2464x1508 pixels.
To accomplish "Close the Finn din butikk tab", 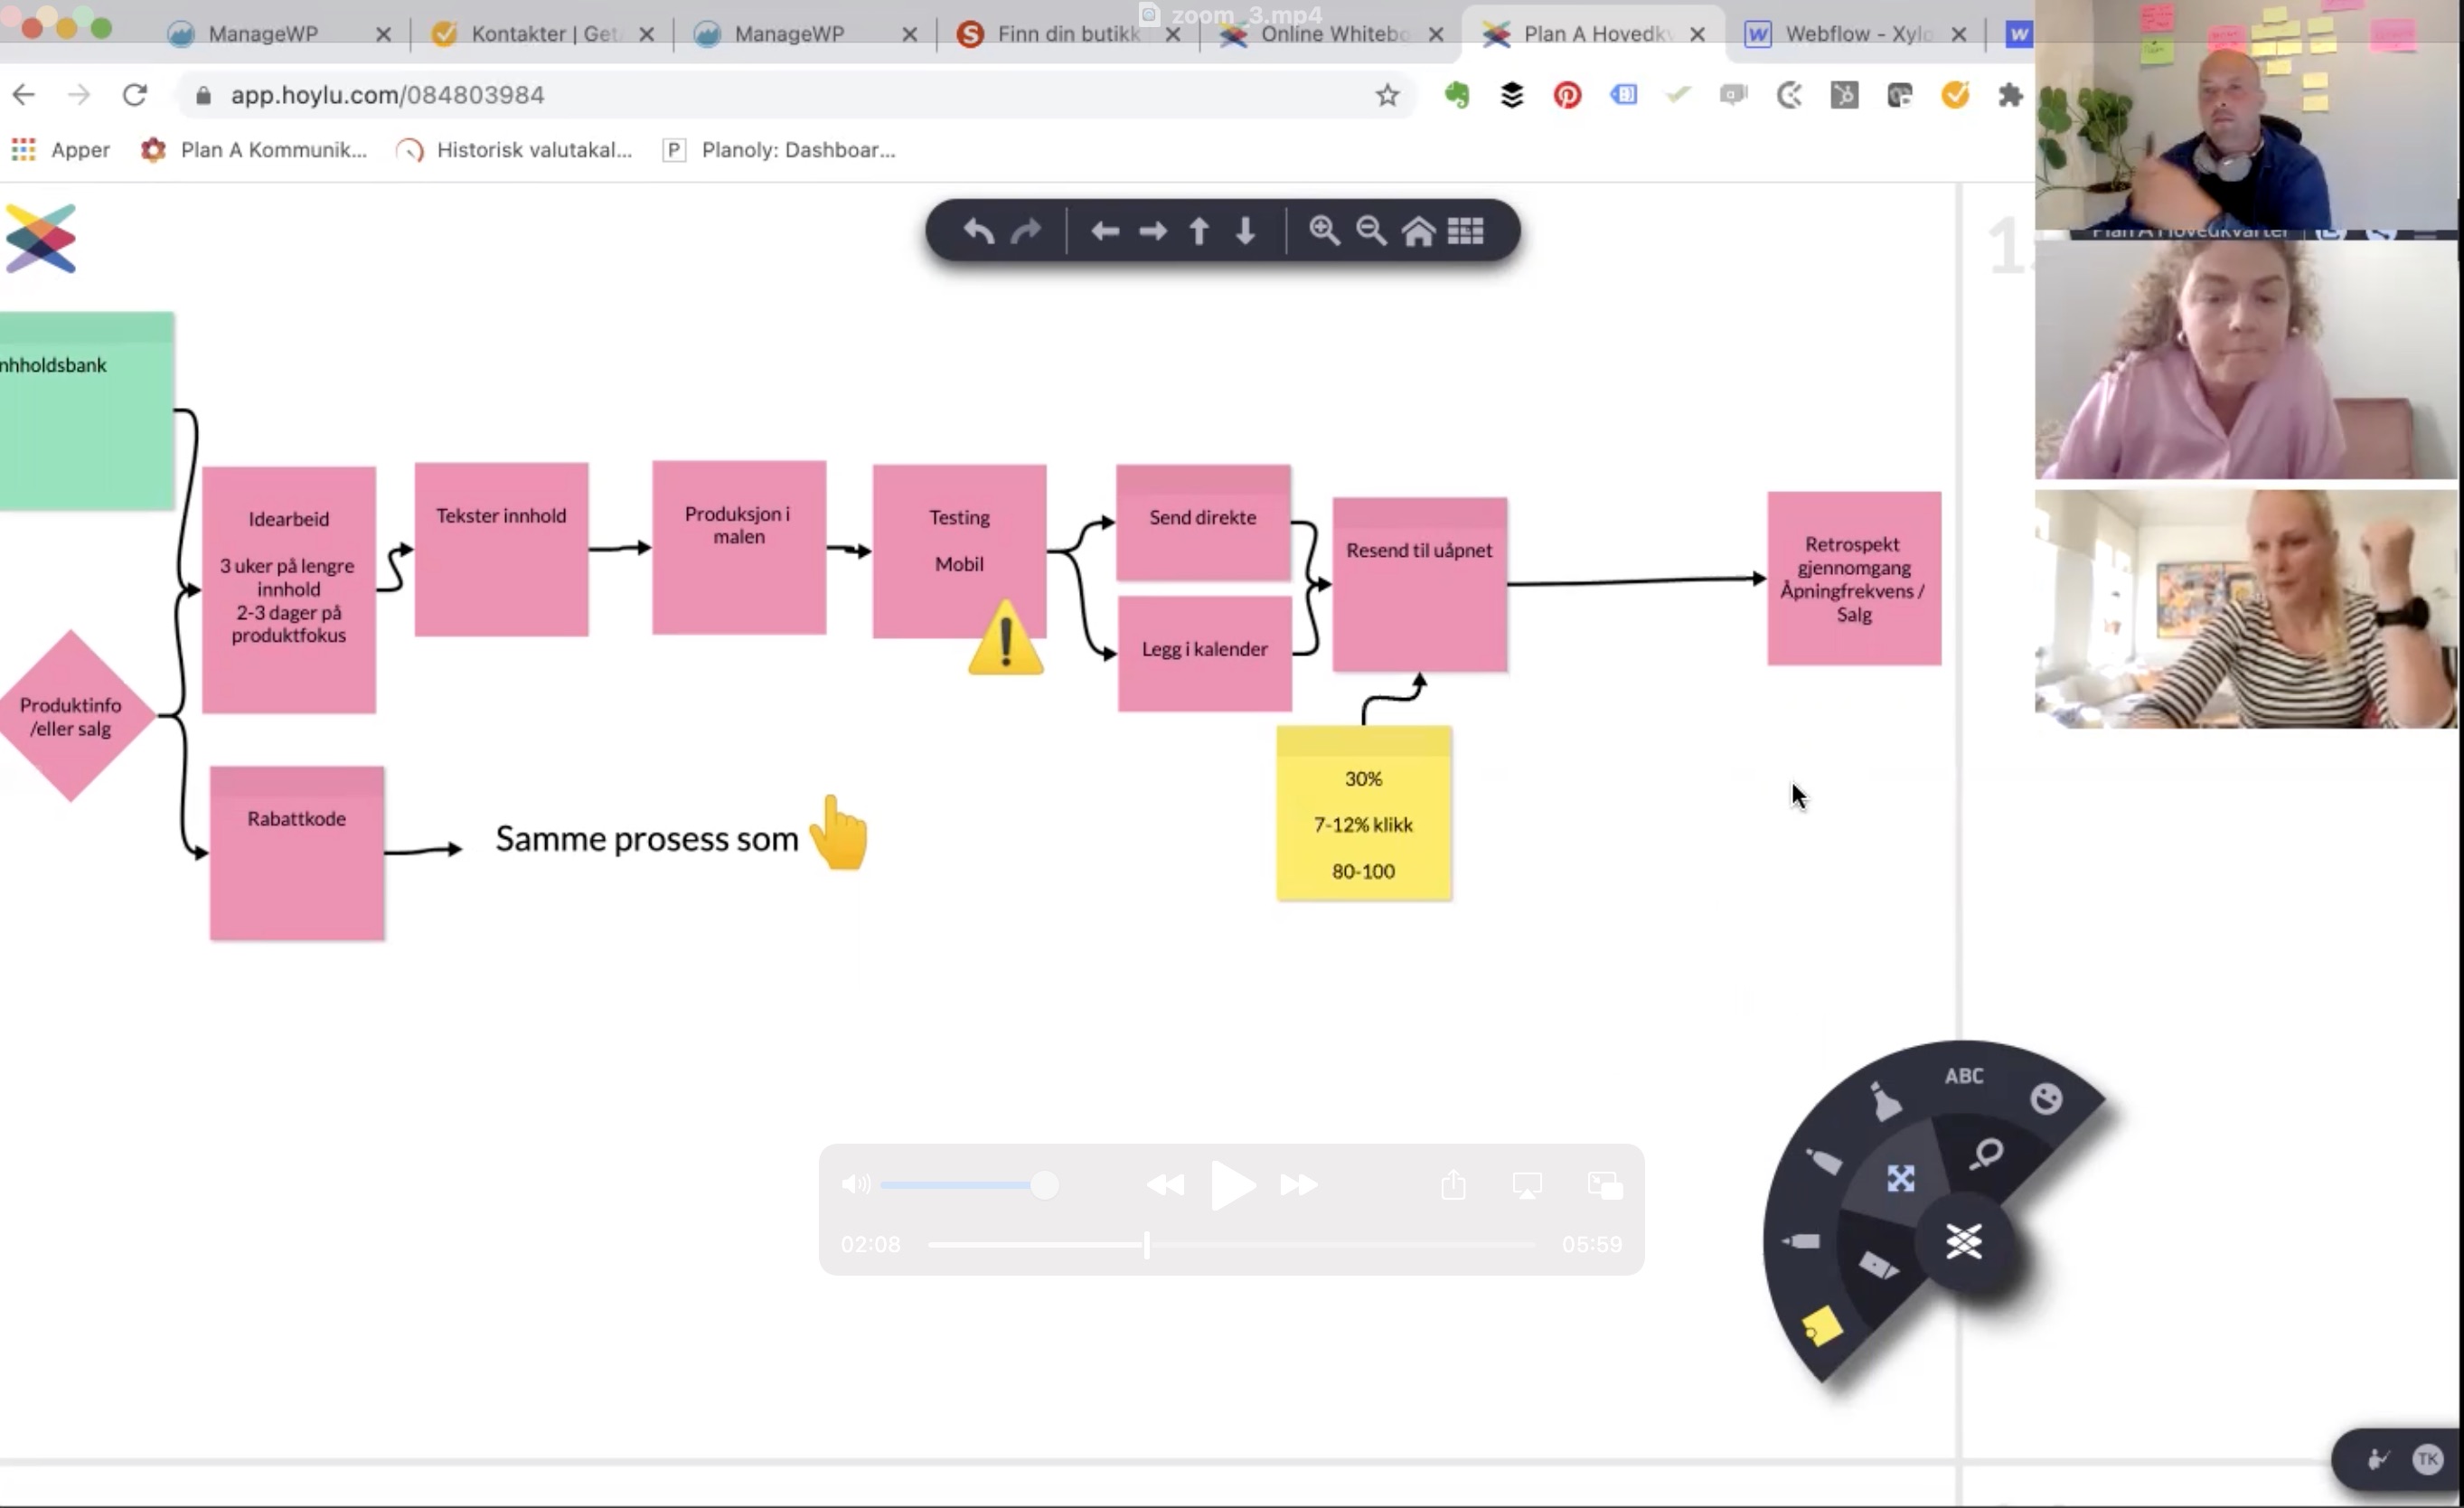I will [1173, 34].
